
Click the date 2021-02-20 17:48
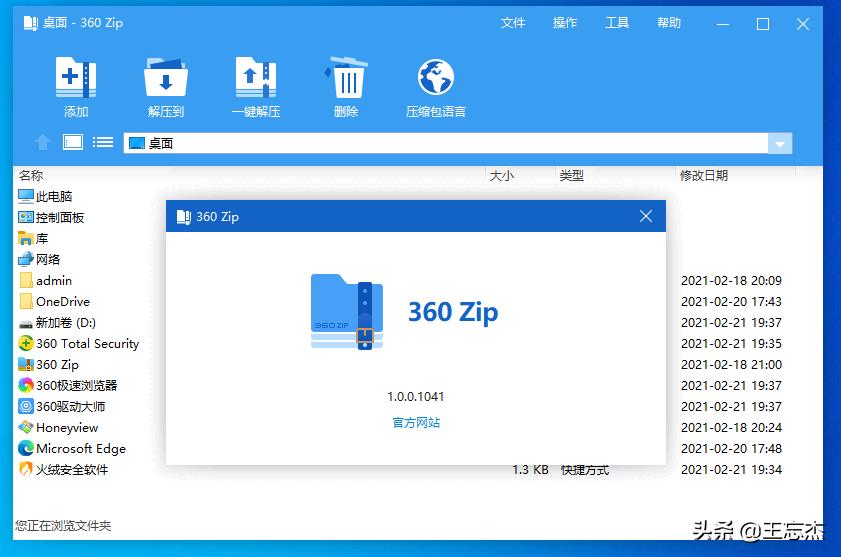click(731, 449)
